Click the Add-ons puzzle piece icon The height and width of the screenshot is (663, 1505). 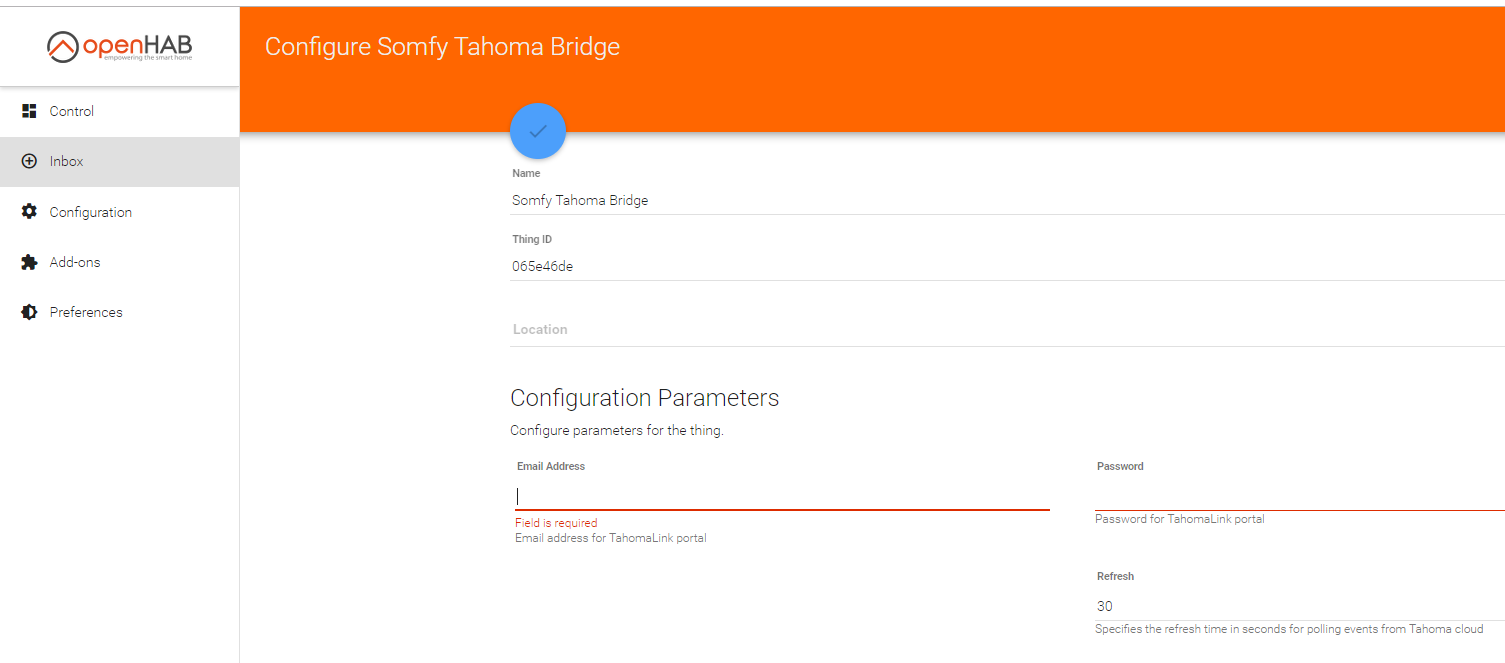[29, 262]
